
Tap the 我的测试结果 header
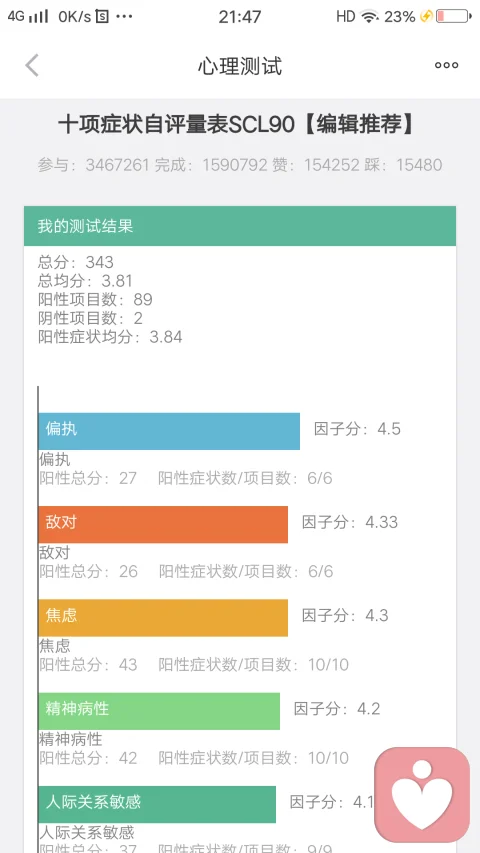pyautogui.click(x=240, y=226)
